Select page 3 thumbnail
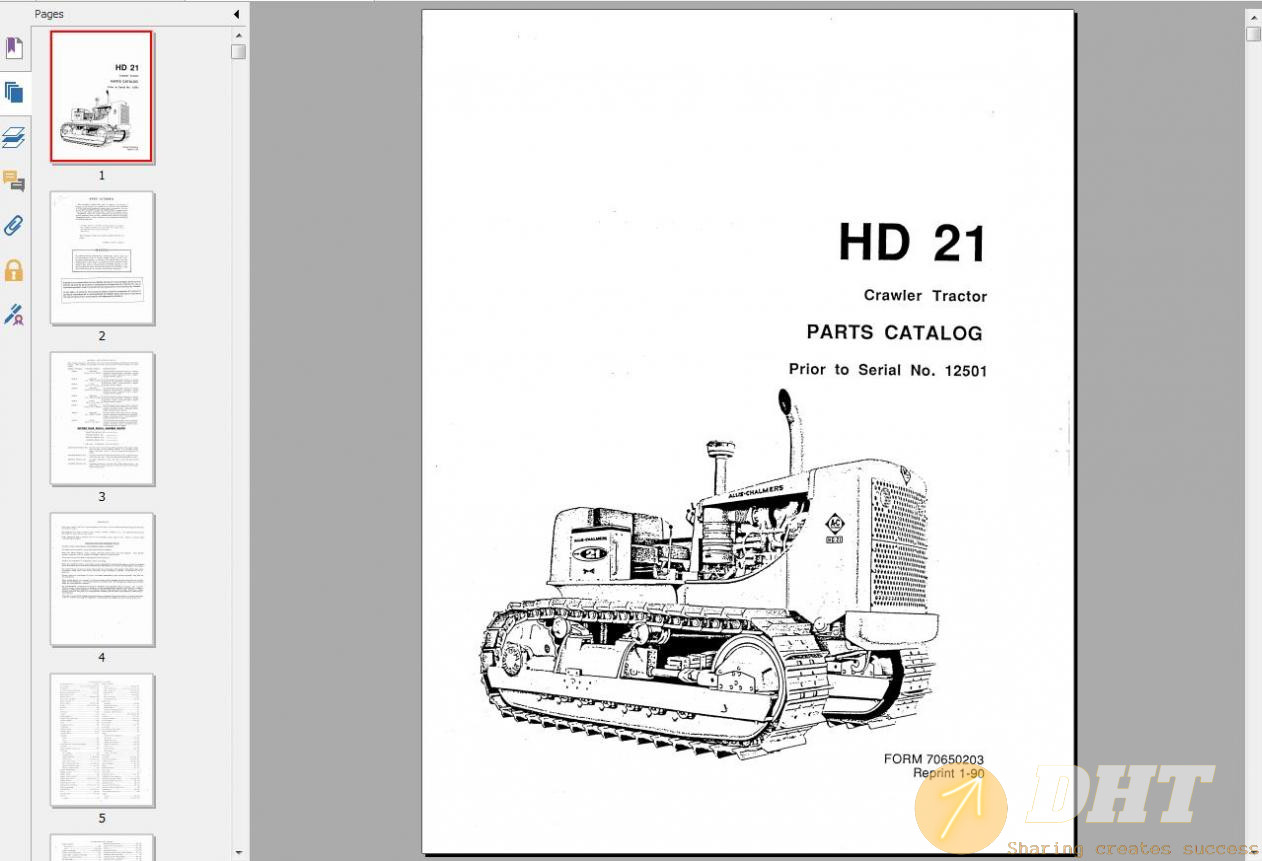 pos(102,418)
